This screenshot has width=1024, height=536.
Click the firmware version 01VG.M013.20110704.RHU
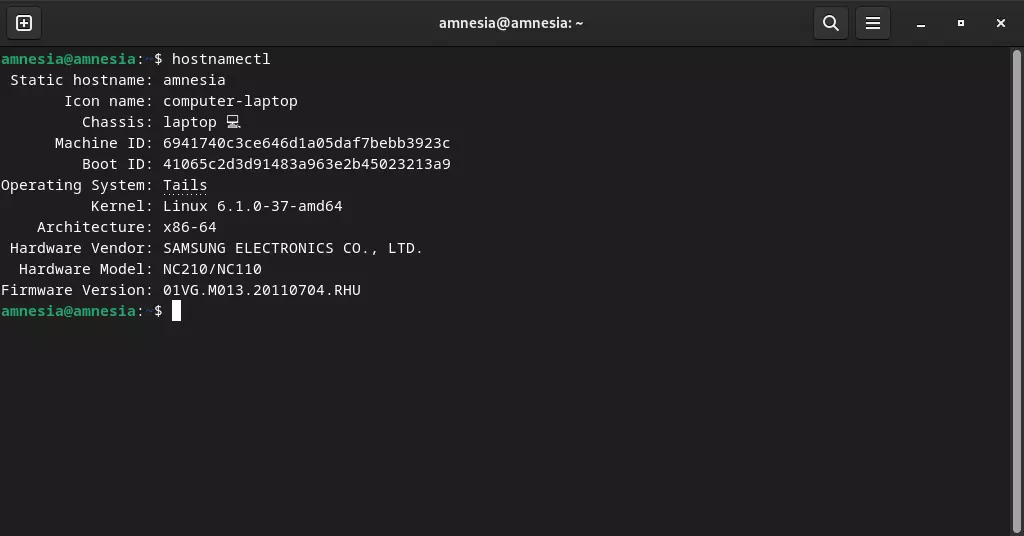(x=262, y=290)
